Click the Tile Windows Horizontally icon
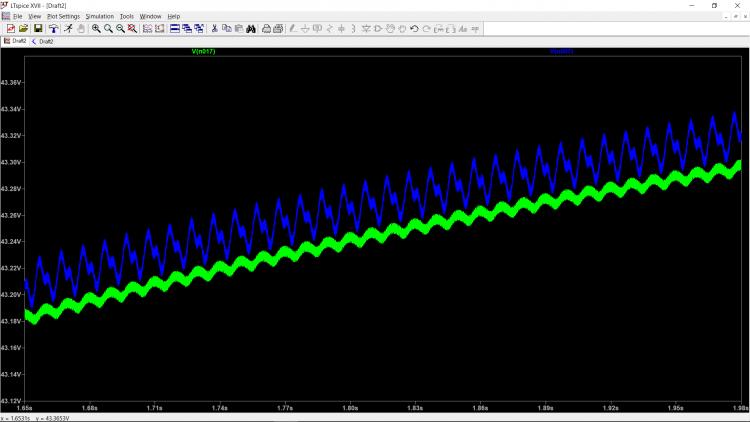The height and width of the screenshot is (422, 750). (174, 28)
